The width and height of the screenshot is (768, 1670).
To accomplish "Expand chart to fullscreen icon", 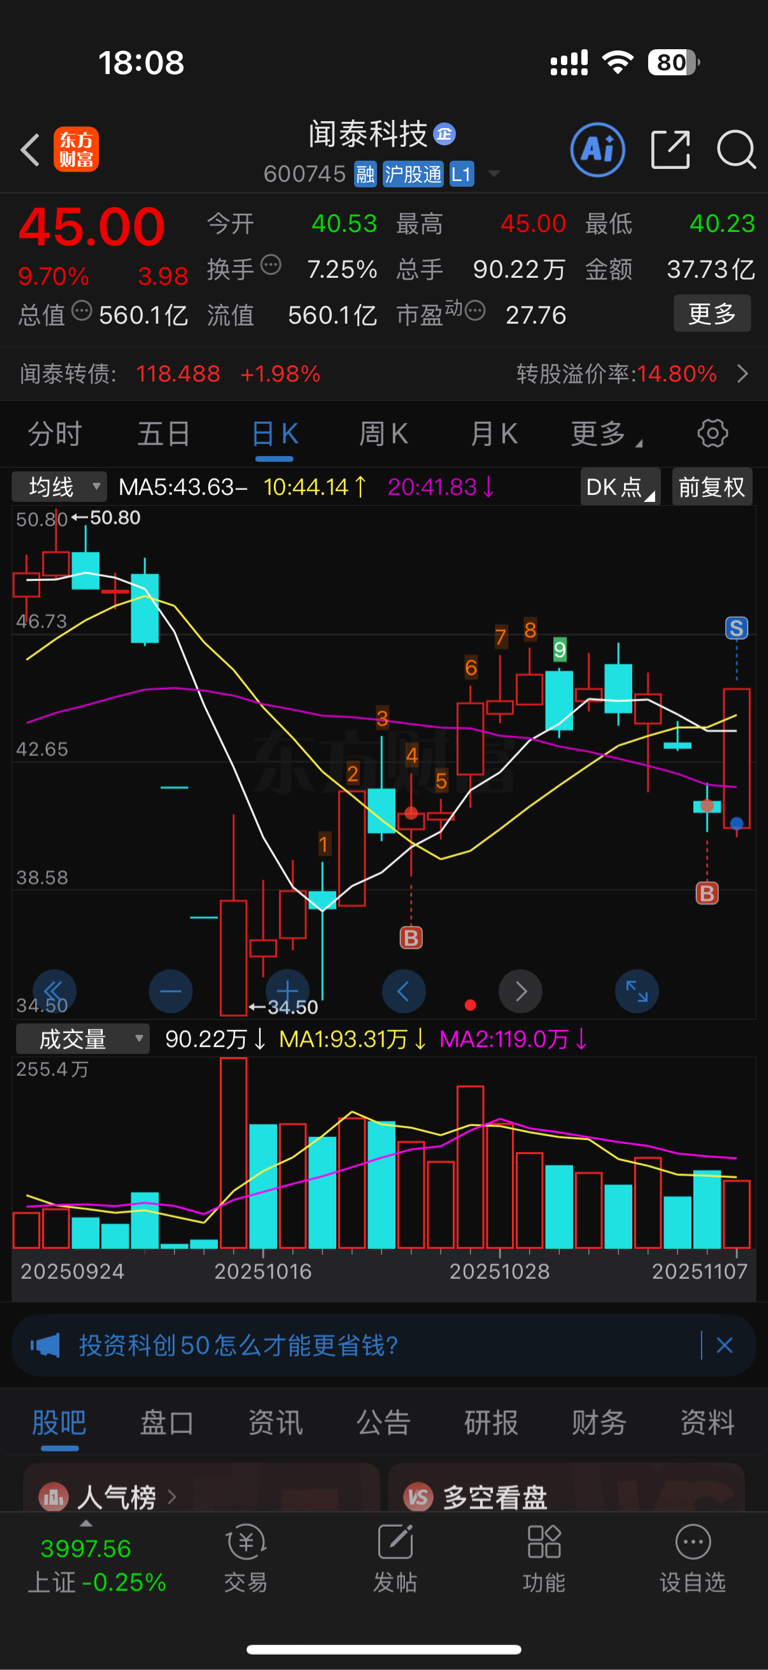I will pos(637,991).
